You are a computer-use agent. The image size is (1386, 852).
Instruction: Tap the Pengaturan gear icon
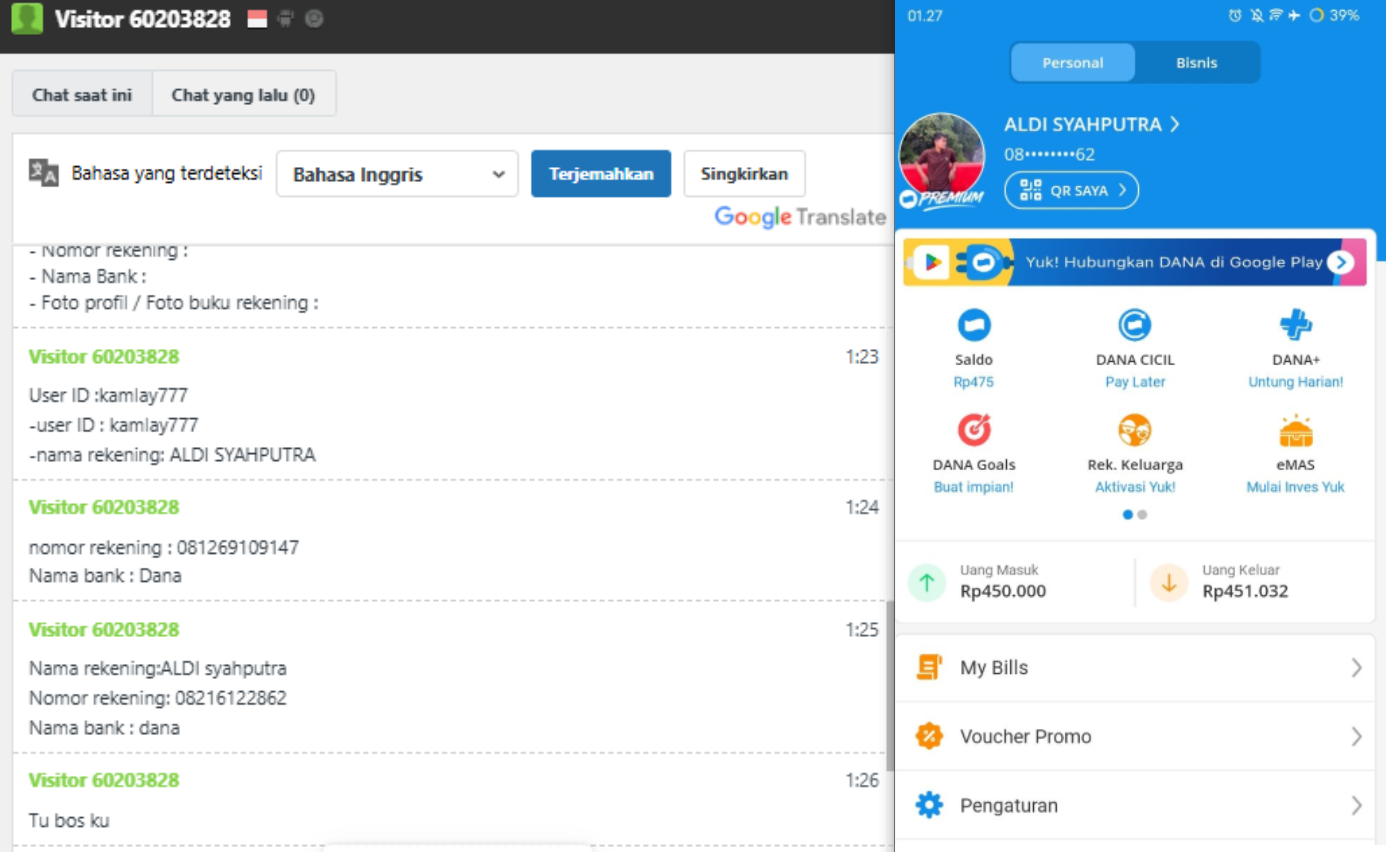(929, 805)
